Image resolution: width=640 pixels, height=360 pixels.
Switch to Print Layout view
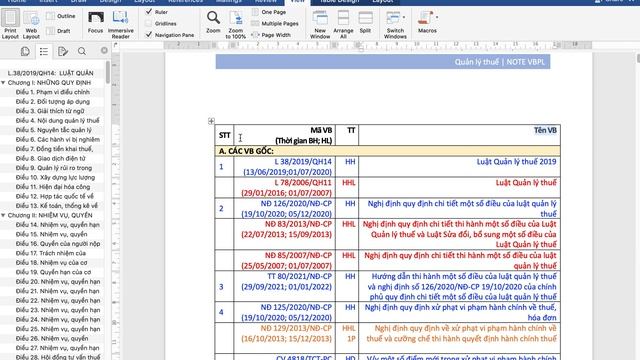(x=10, y=24)
